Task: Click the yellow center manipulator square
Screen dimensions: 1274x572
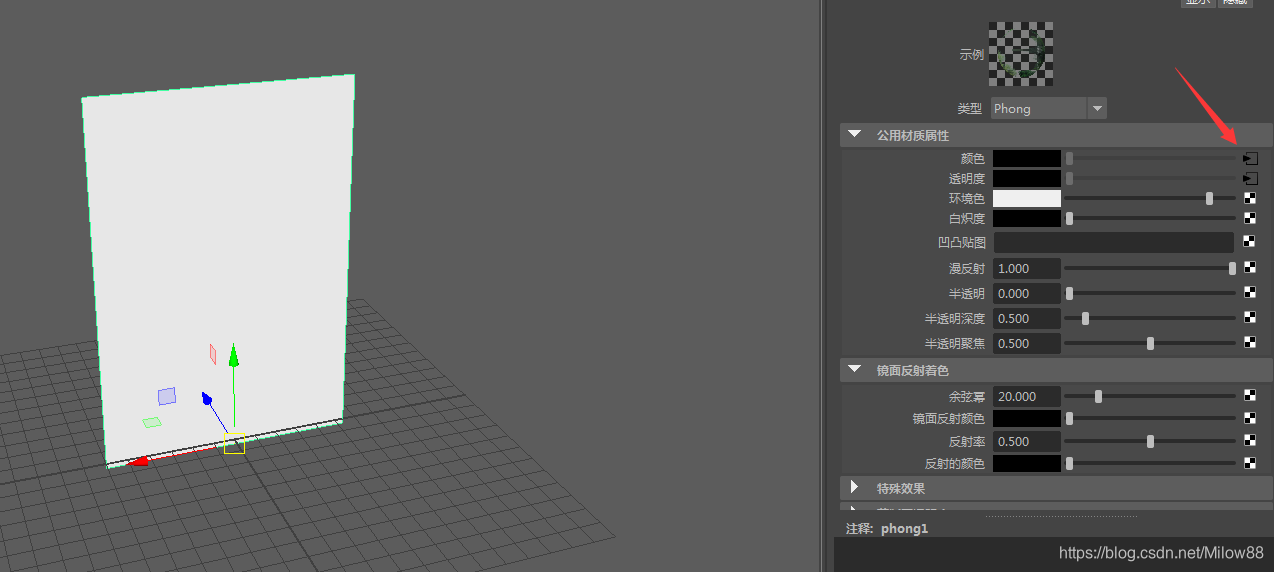Action: tap(234, 443)
